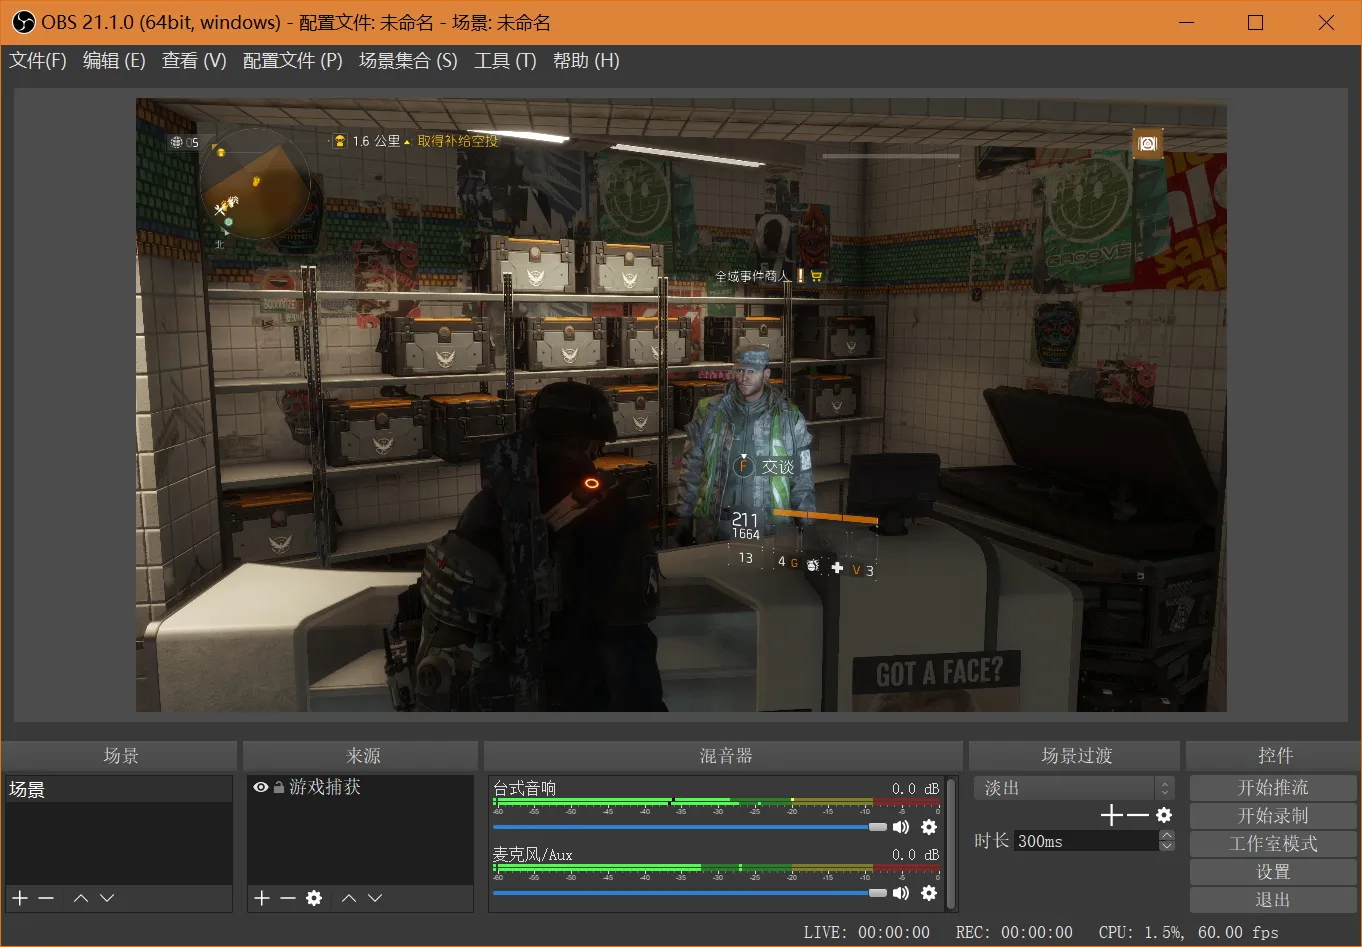The image size is (1362, 947).
Task: Add a new scene with plus icon
Action: (x=20, y=898)
